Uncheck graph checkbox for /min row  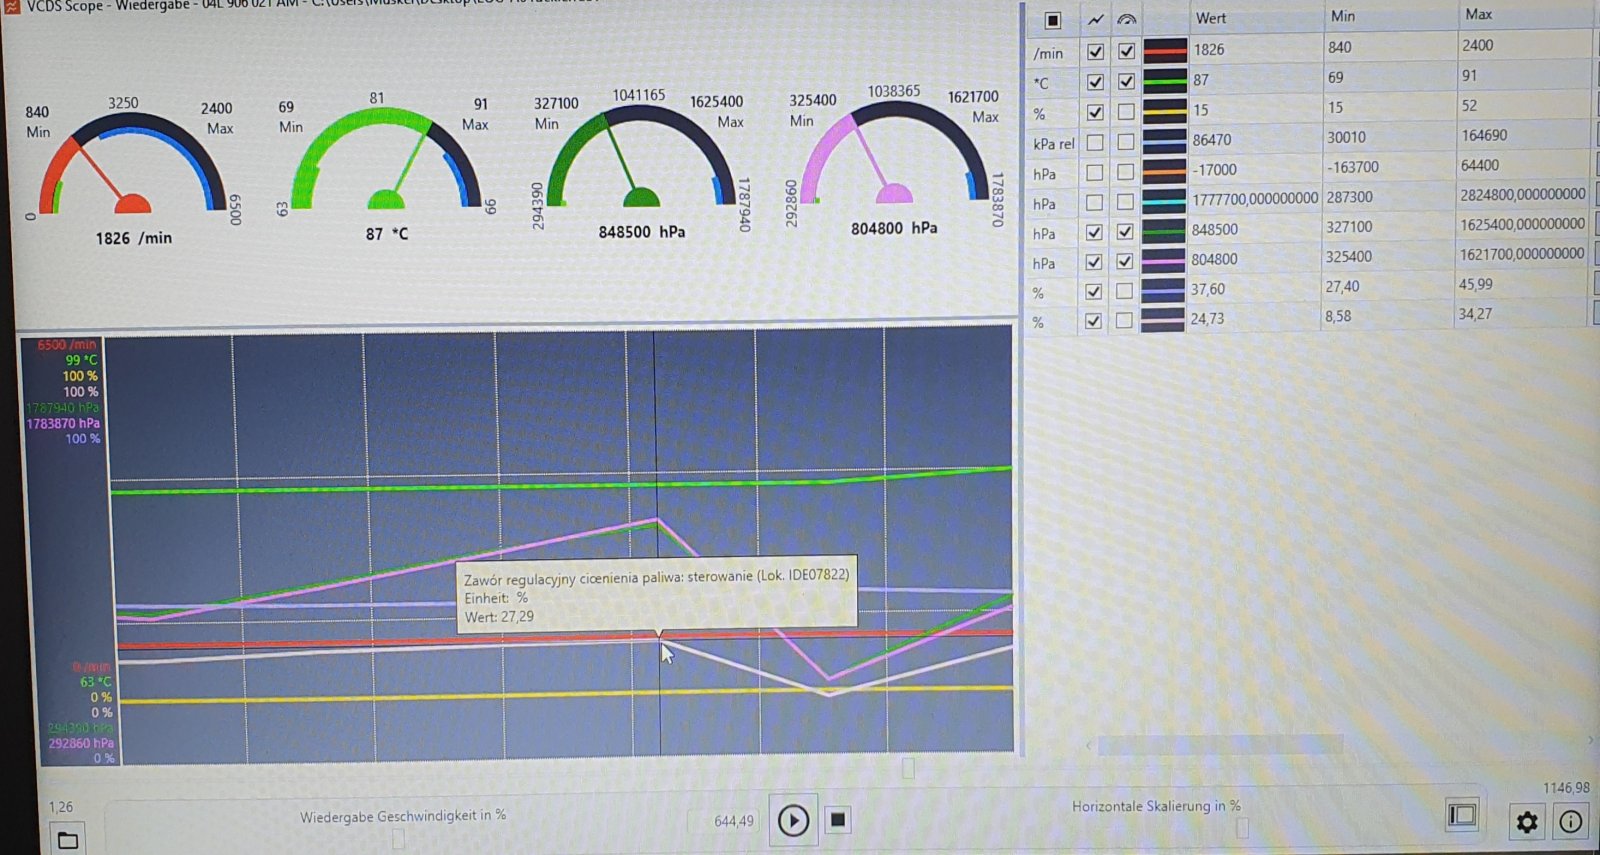pos(1095,51)
